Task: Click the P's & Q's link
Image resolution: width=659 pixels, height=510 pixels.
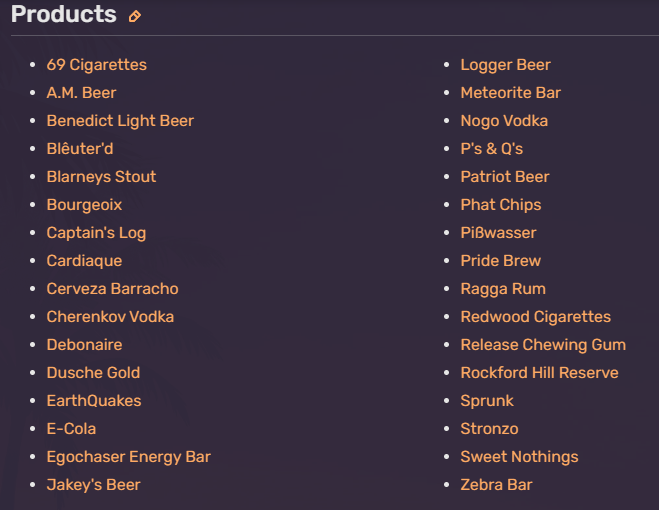Action: [x=492, y=148]
